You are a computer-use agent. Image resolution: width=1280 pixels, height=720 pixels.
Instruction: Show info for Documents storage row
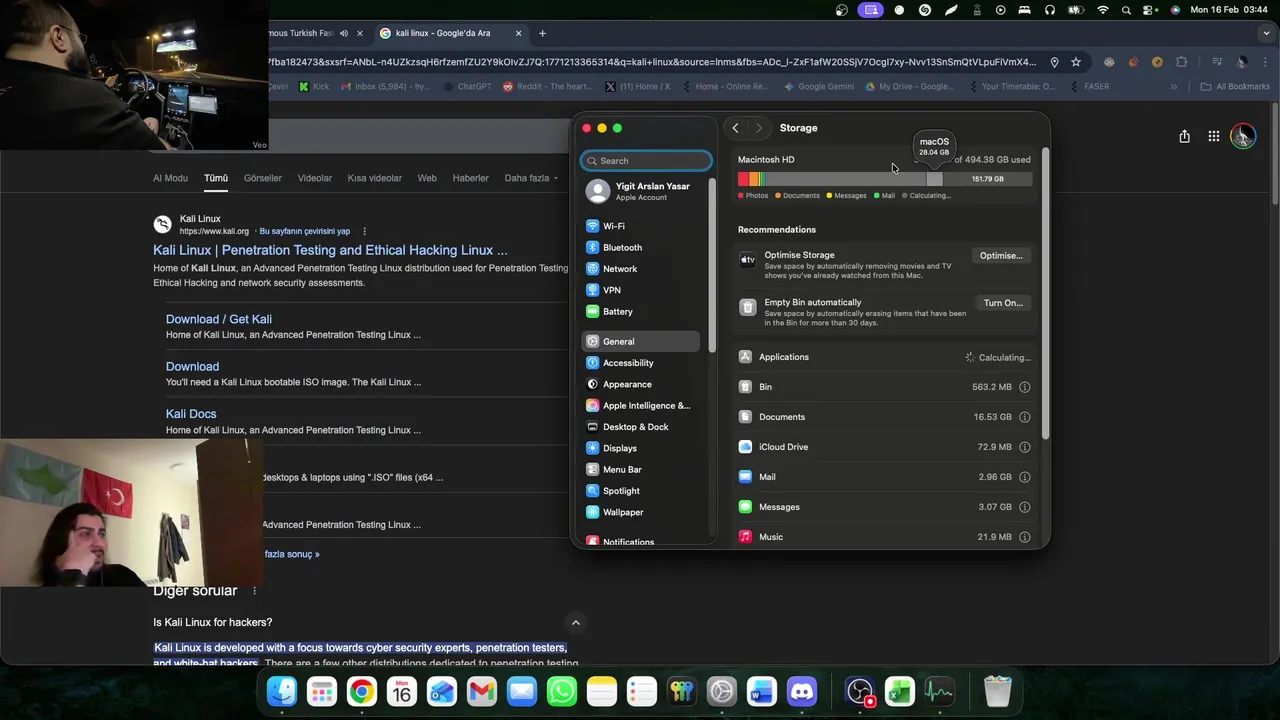tap(1024, 417)
